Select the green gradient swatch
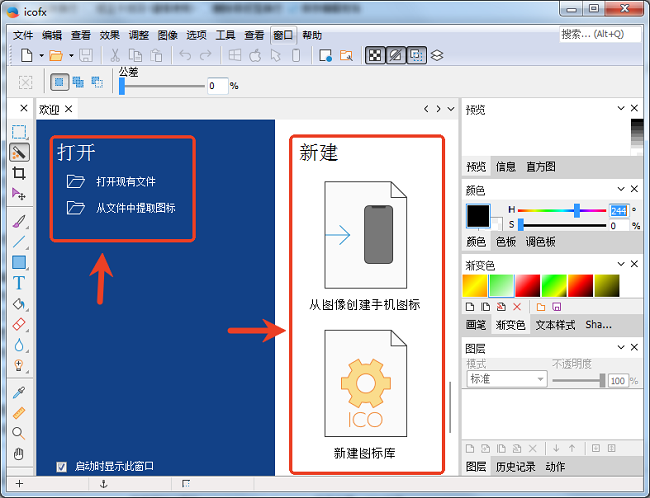 click(x=502, y=286)
